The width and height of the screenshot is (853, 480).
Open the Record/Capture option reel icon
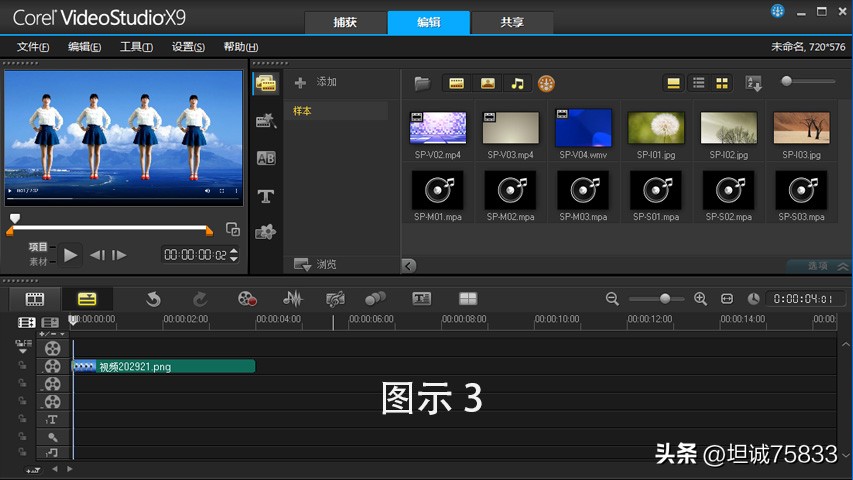tap(247, 299)
